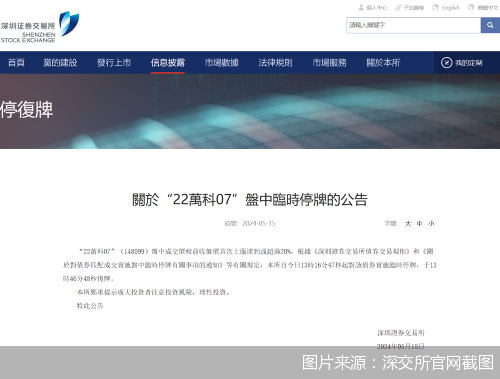This screenshot has width=500, height=379.
Task: Focus the 請輸入關鍵字 search field
Action: tap(413, 25)
